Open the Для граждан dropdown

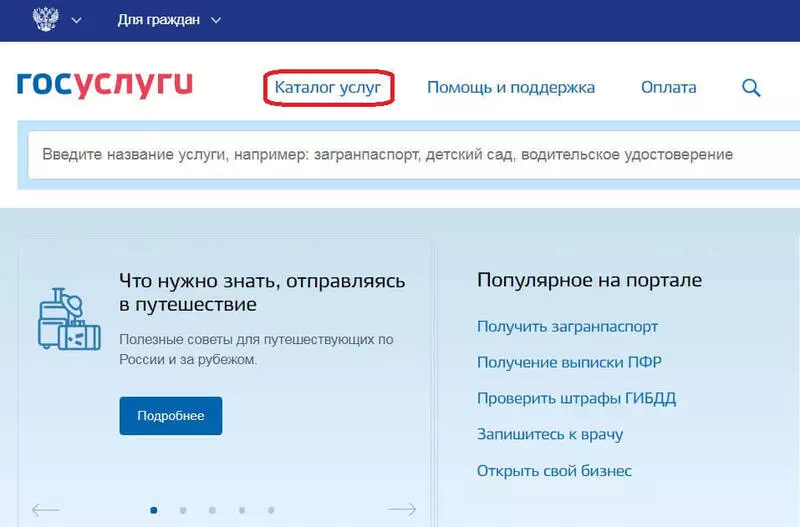[x=169, y=20]
